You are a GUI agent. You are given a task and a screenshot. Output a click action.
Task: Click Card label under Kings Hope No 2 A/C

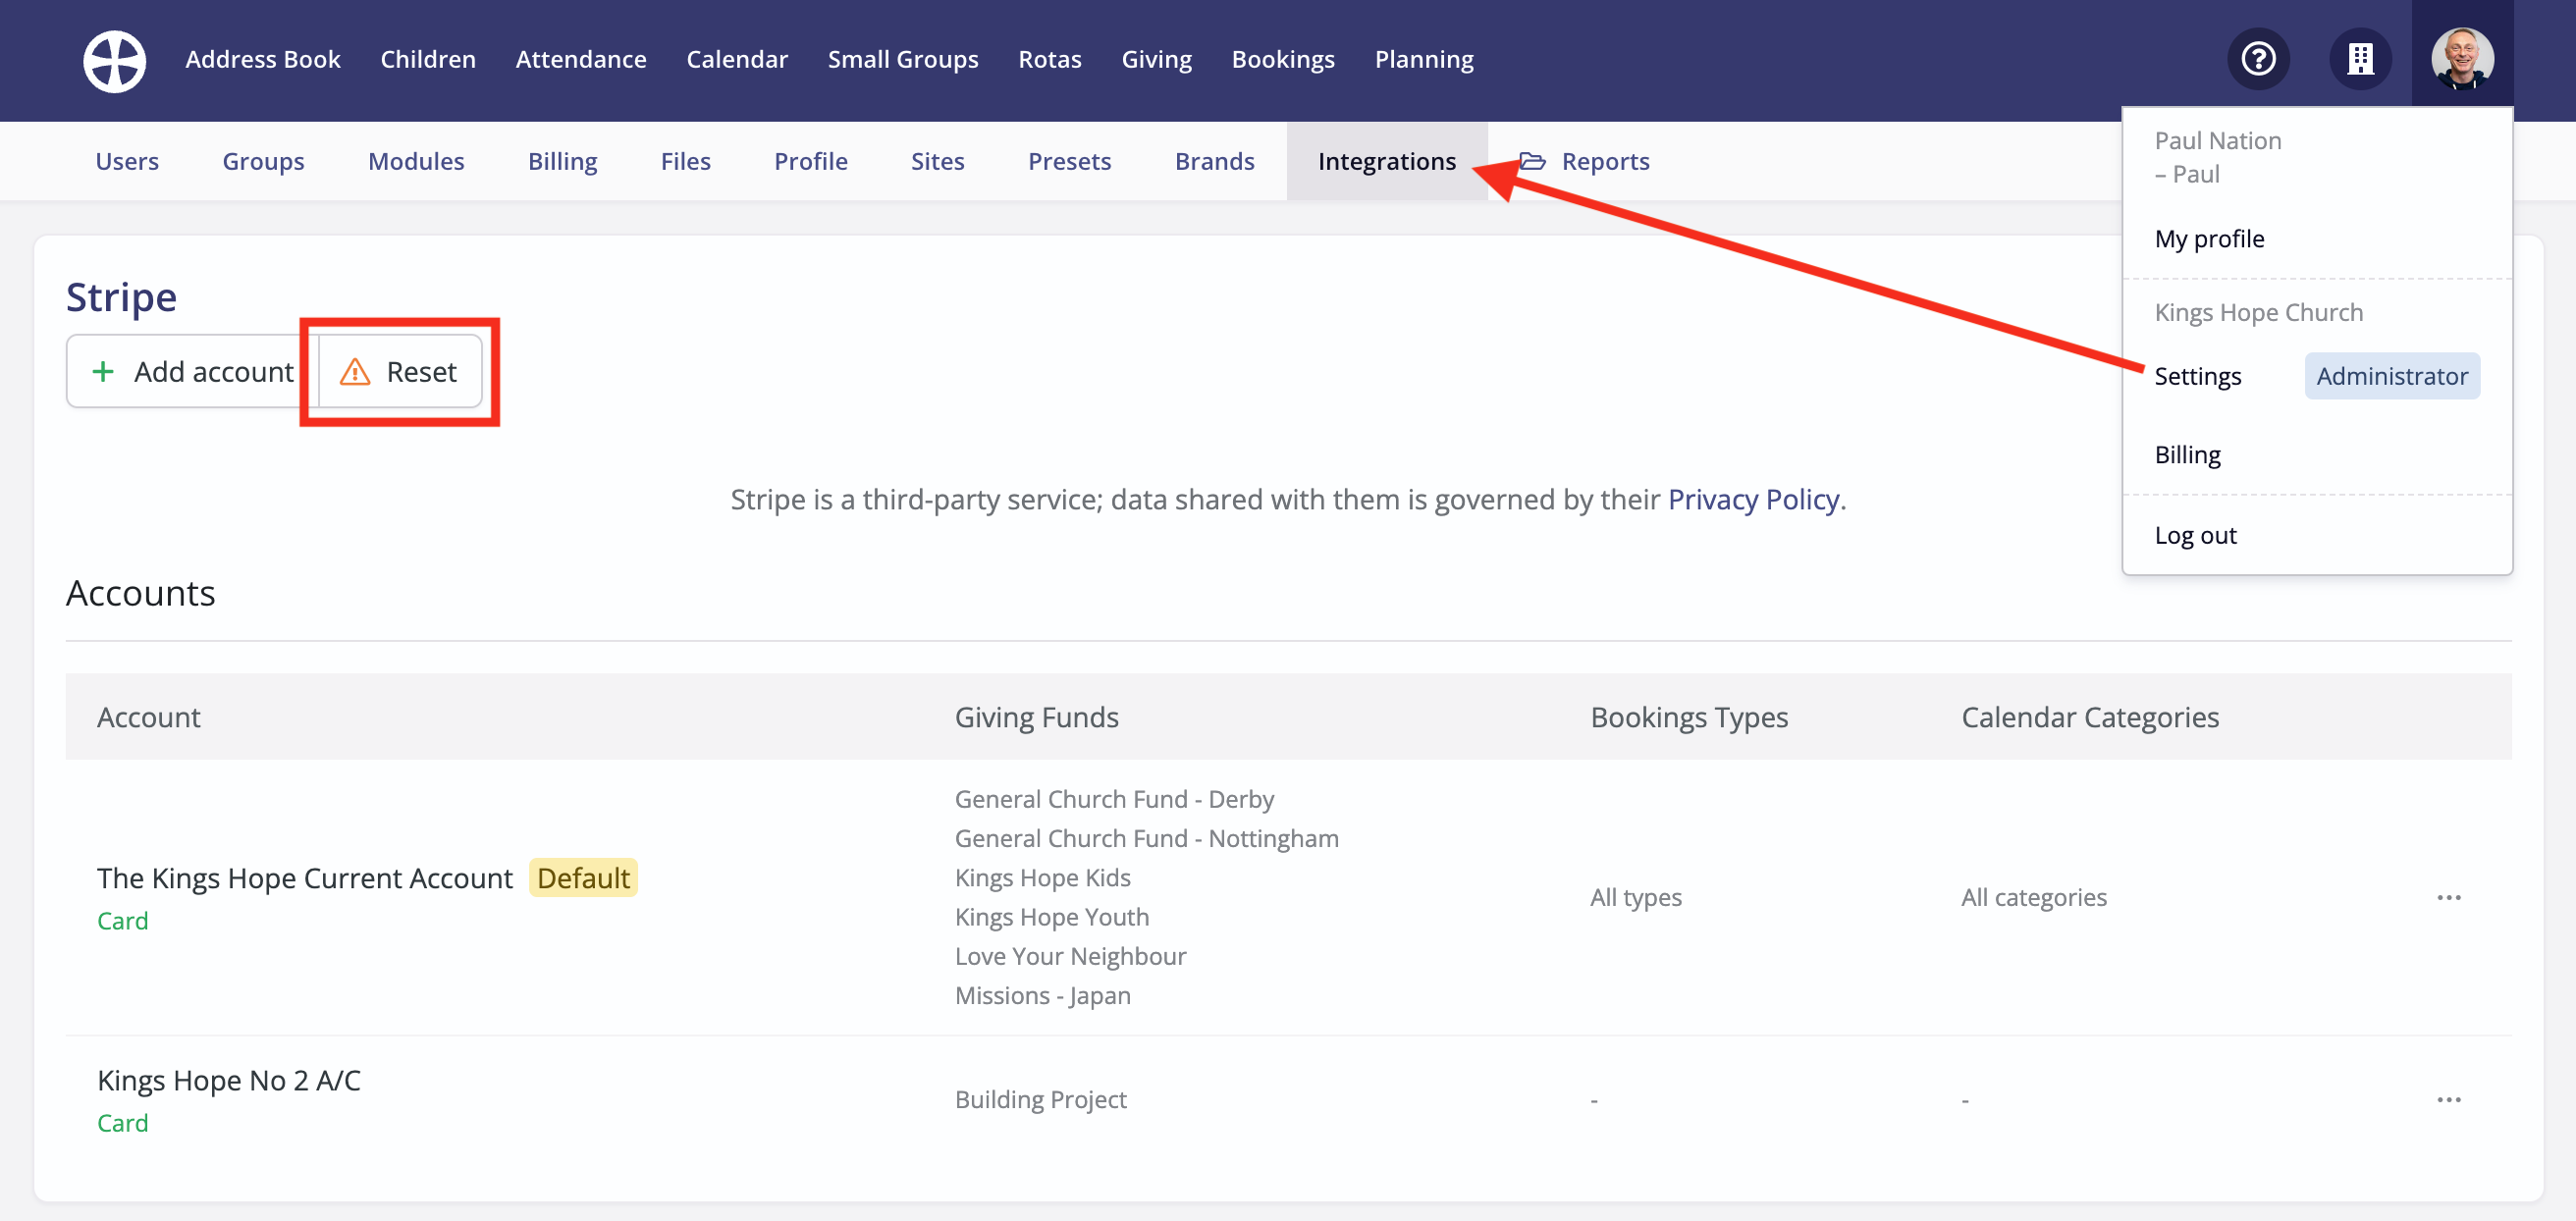[122, 1123]
